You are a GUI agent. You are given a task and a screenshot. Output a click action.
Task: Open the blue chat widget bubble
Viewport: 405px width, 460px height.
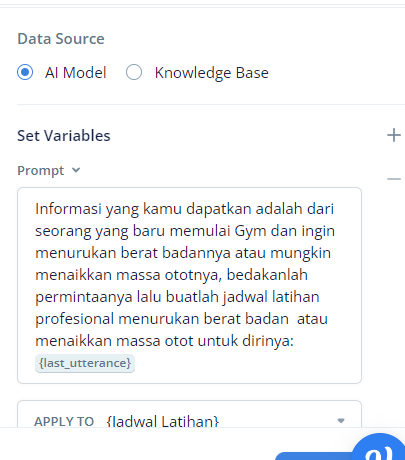tap(380, 447)
